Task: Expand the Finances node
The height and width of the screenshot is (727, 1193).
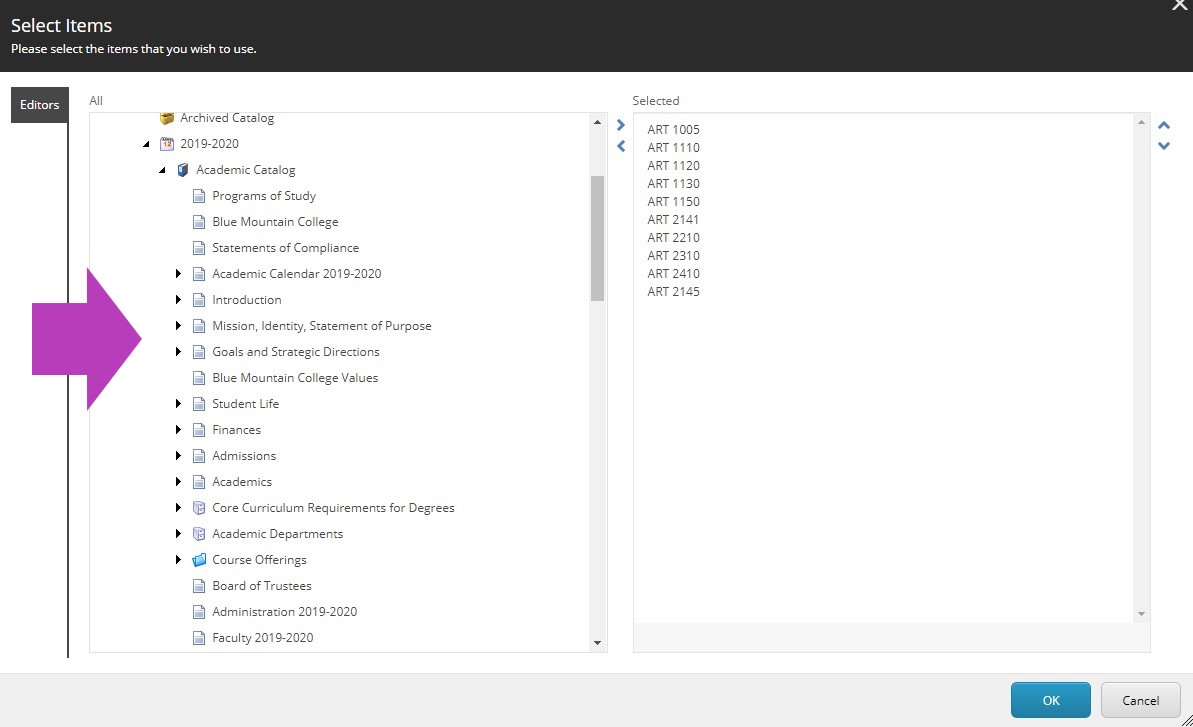Action: click(x=178, y=430)
